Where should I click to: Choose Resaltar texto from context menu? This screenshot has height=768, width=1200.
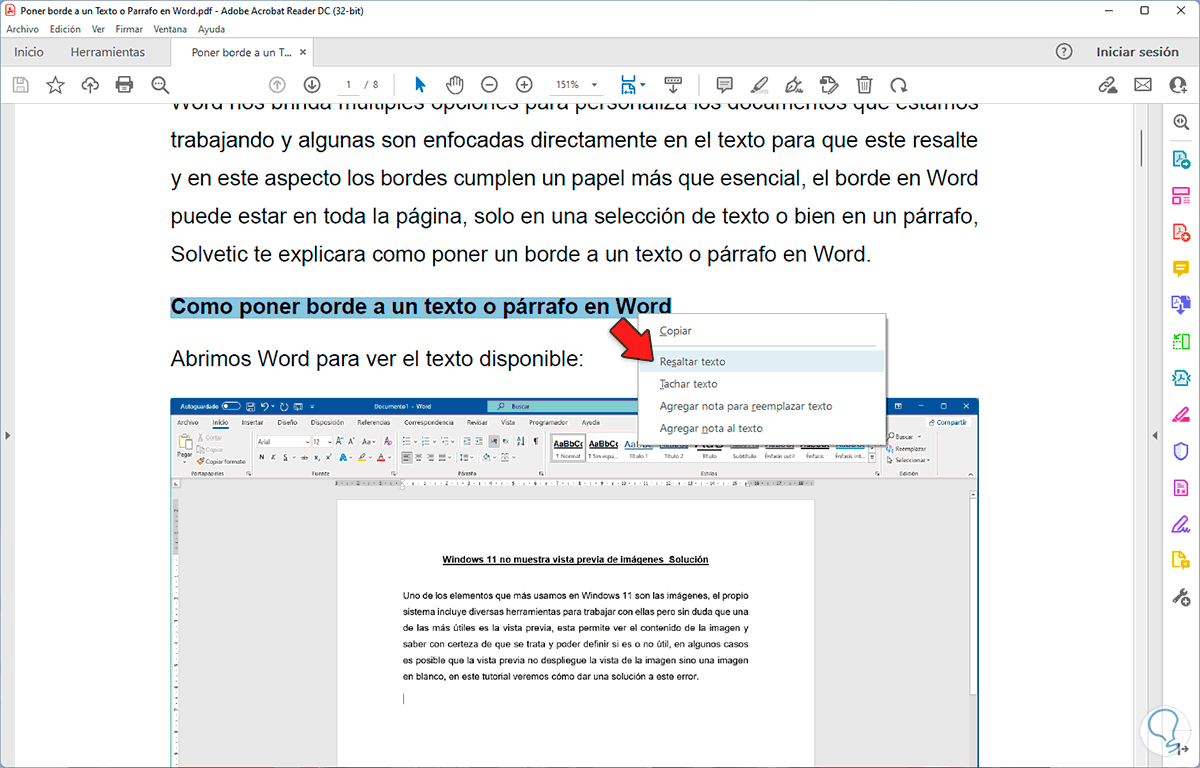(692, 361)
